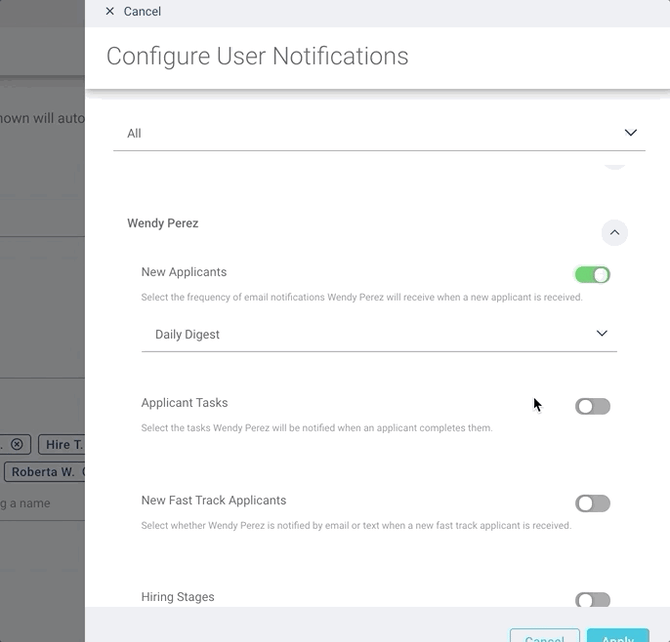Collapse the Wendy Perez section chevron
The image size is (670, 642).
(615, 233)
